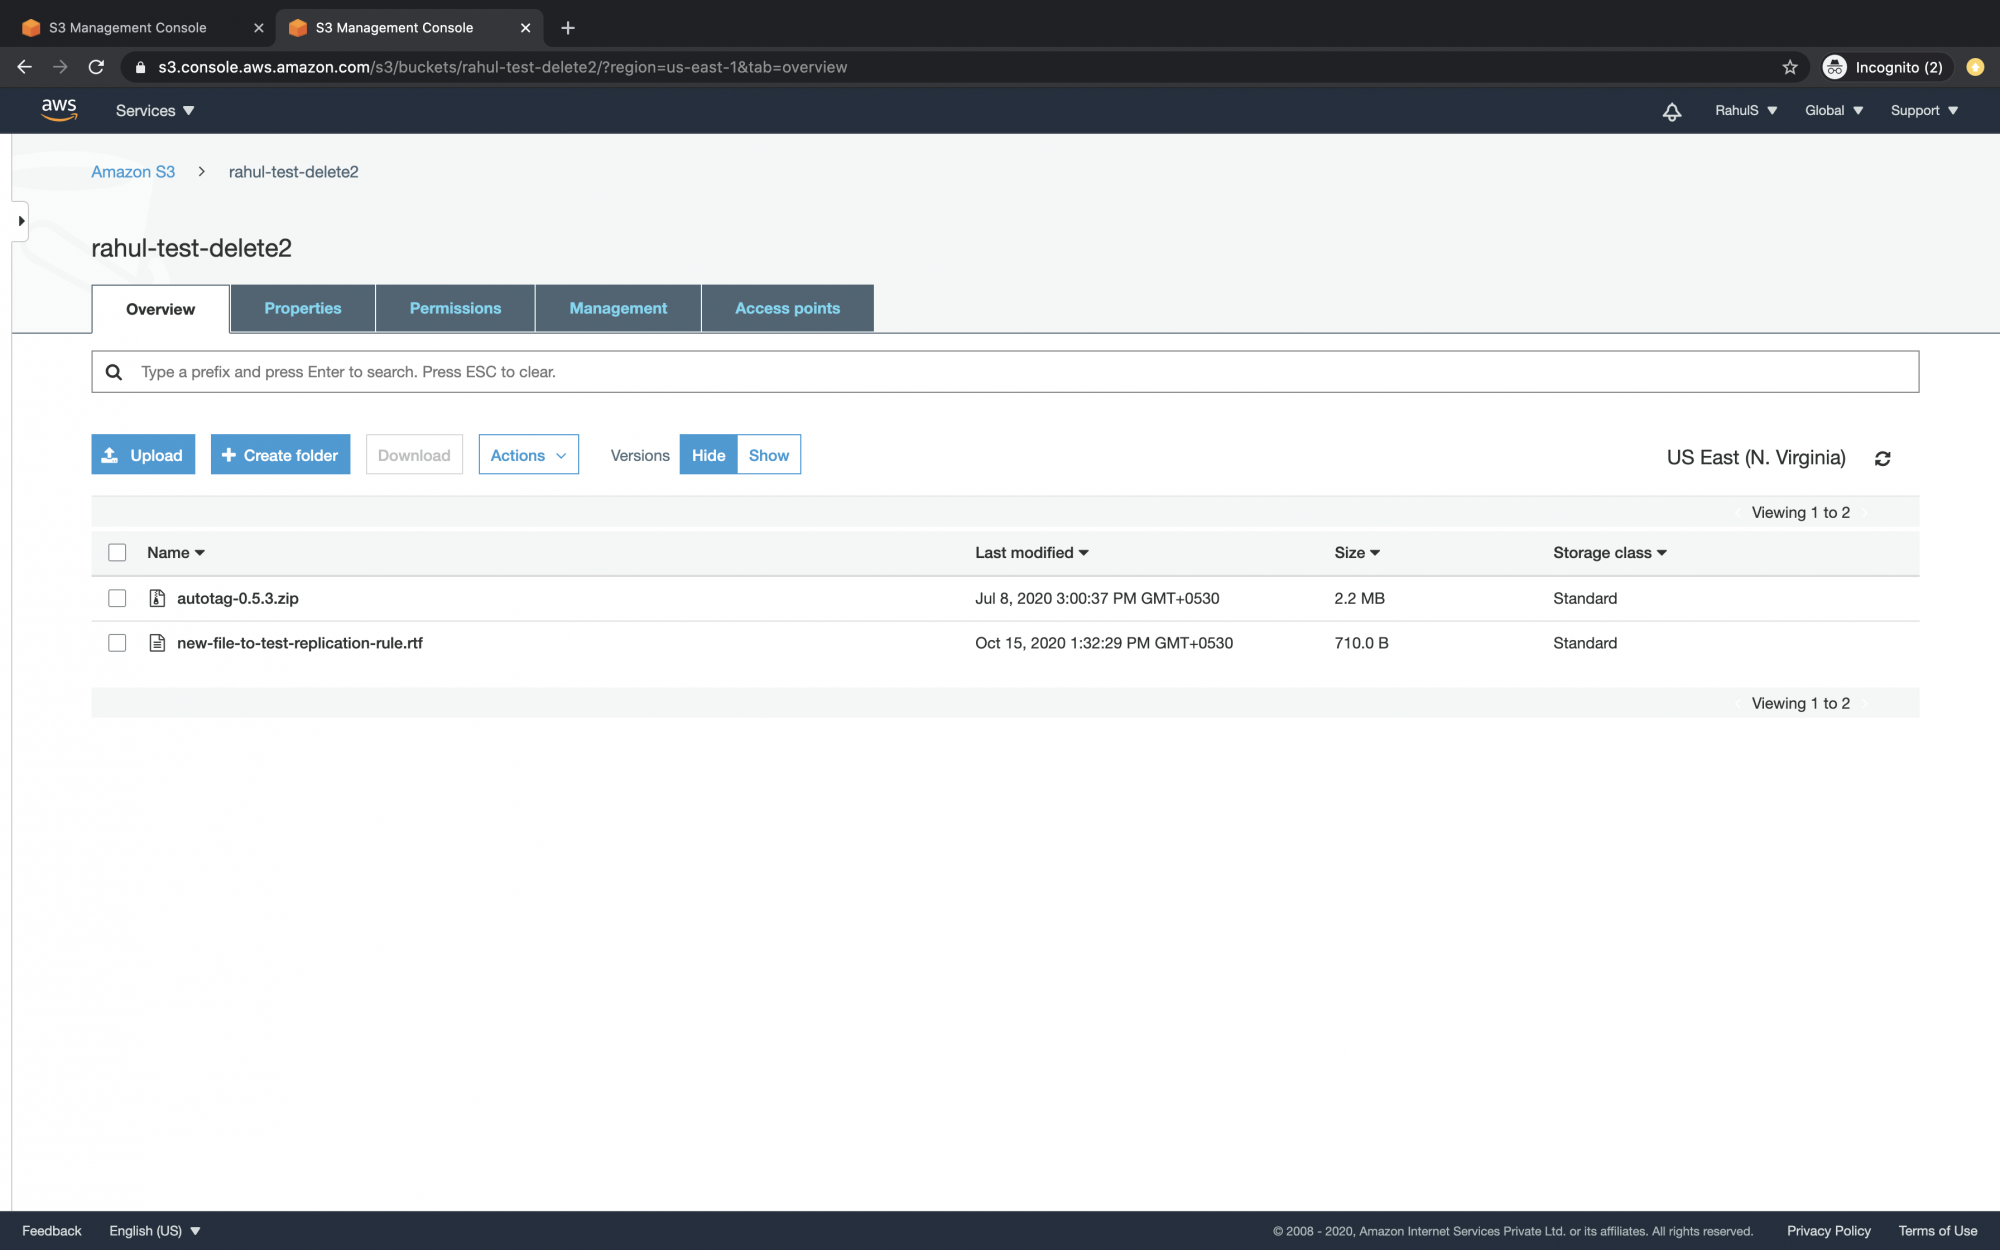2000x1250 pixels.
Task: Open the Services menu
Action: pyautogui.click(x=152, y=110)
